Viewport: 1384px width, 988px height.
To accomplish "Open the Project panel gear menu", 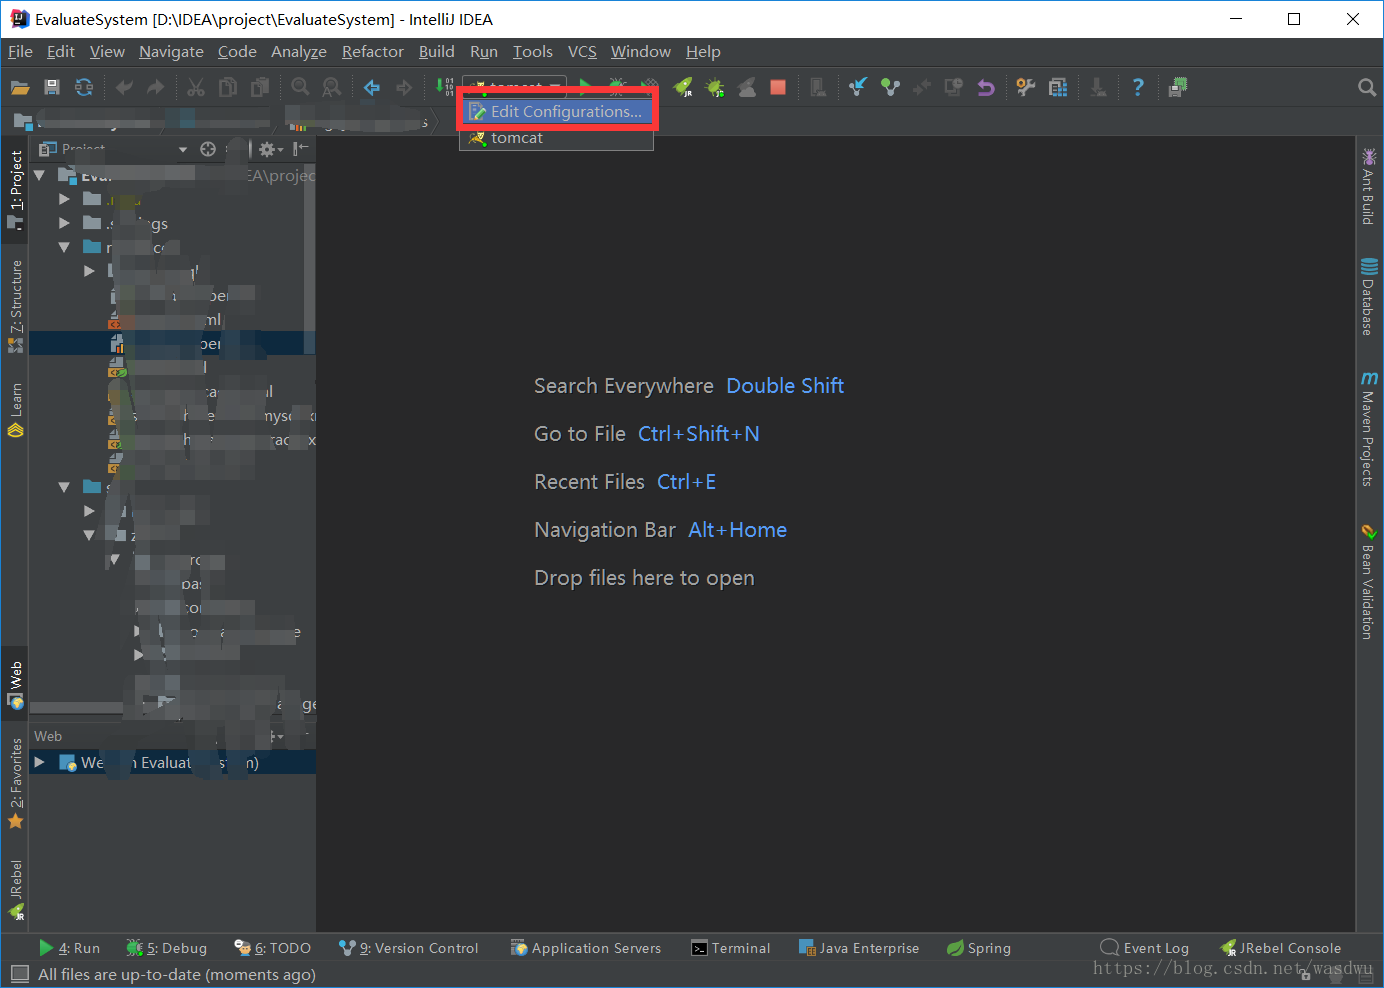I will (270, 149).
